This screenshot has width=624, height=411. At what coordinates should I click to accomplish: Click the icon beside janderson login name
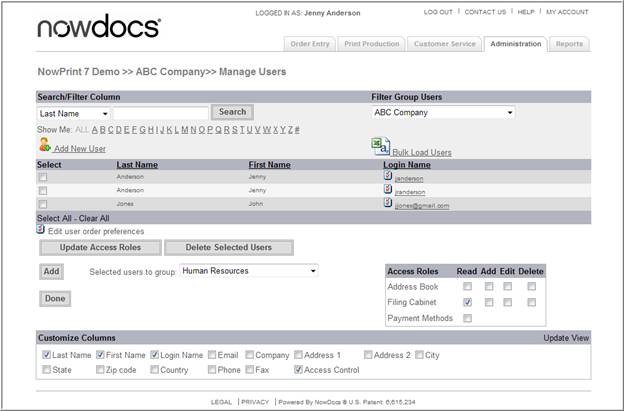(388, 176)
